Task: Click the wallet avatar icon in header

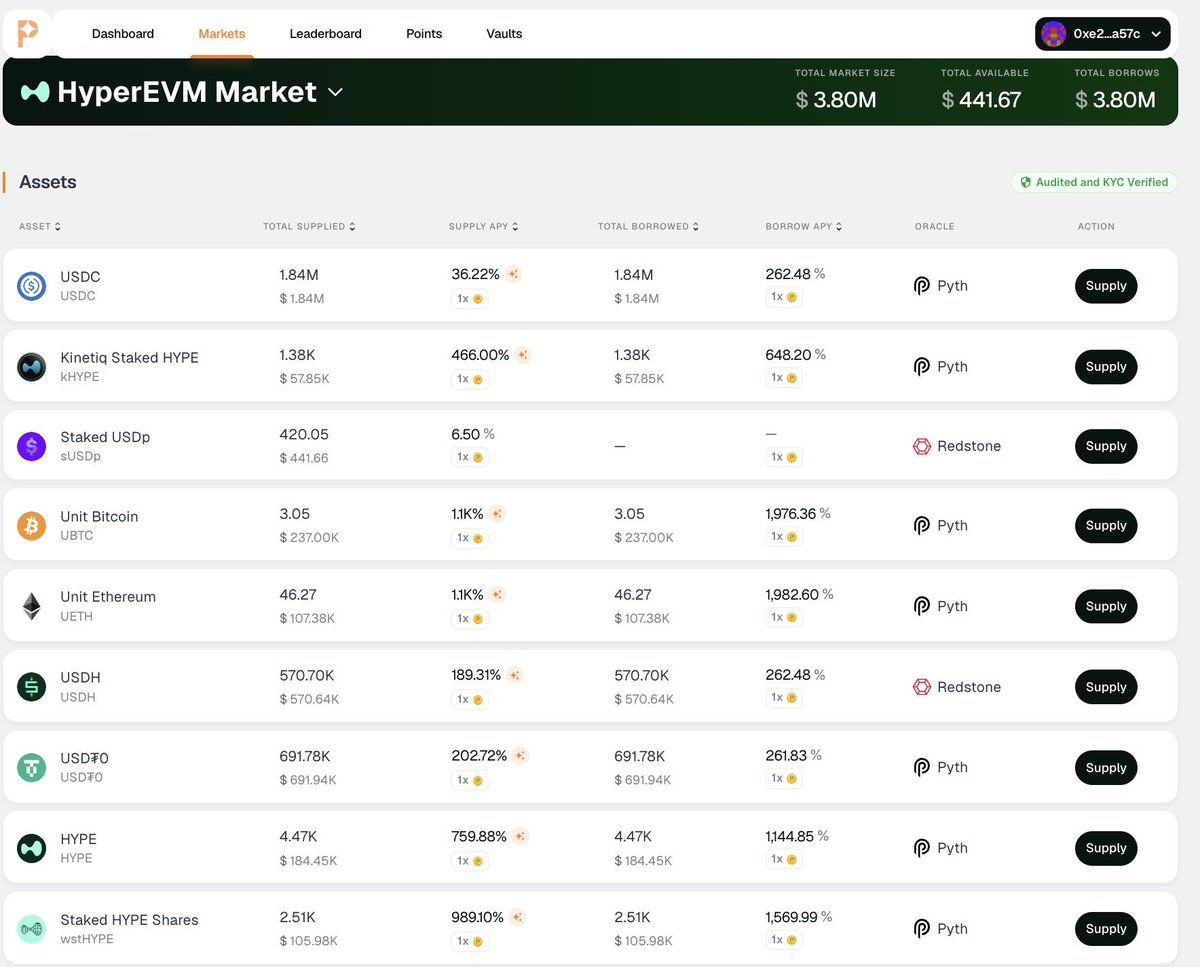Action: (x=1053, y=33)
